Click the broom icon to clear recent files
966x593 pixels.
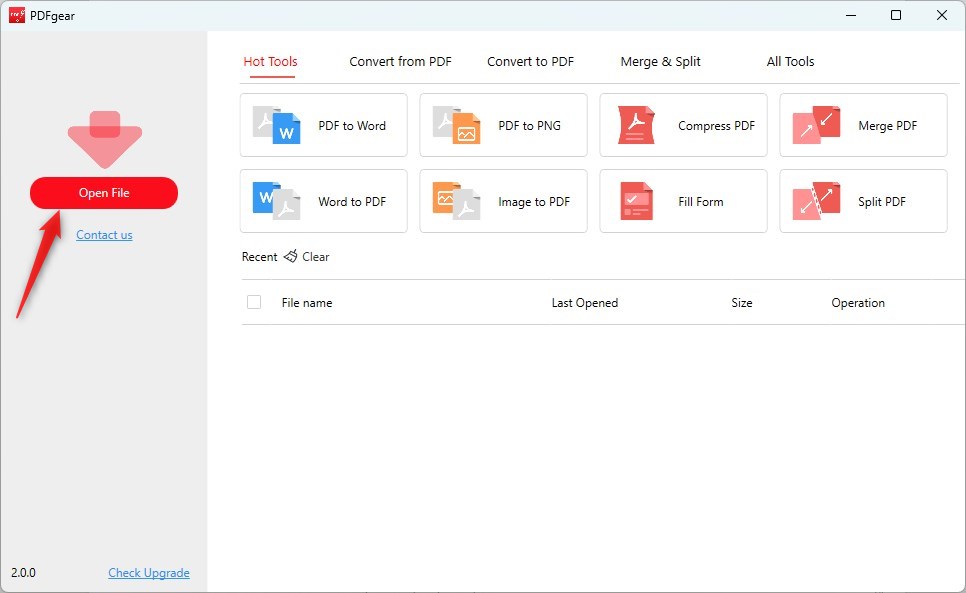(x=289, y=257)
